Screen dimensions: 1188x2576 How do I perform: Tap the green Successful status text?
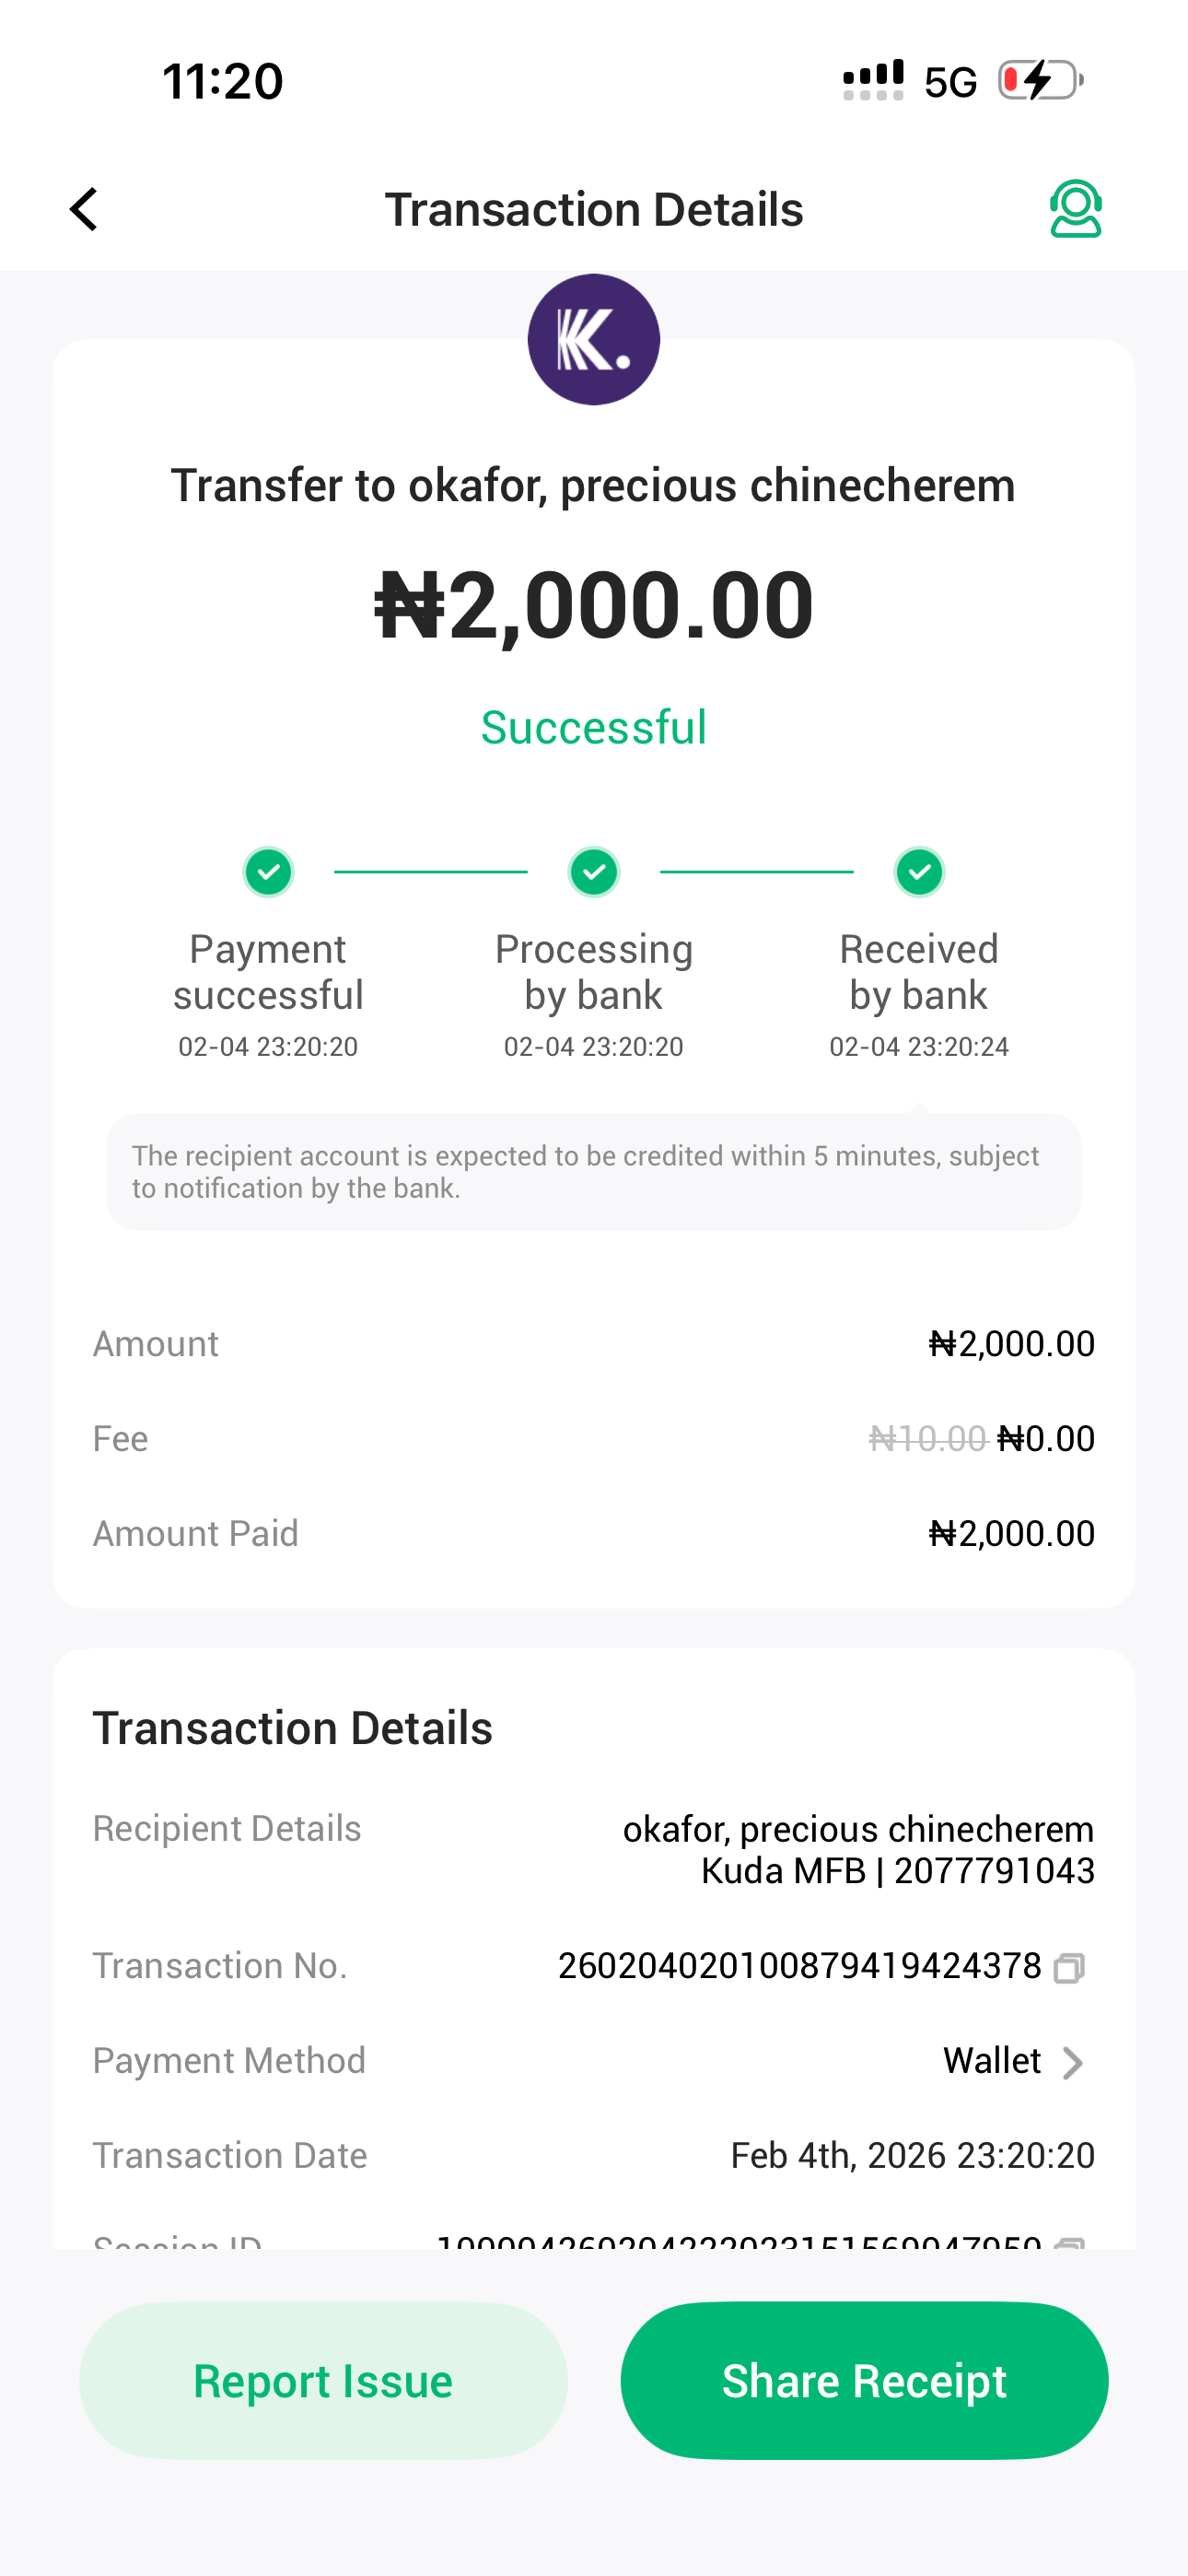coord(594,727)
